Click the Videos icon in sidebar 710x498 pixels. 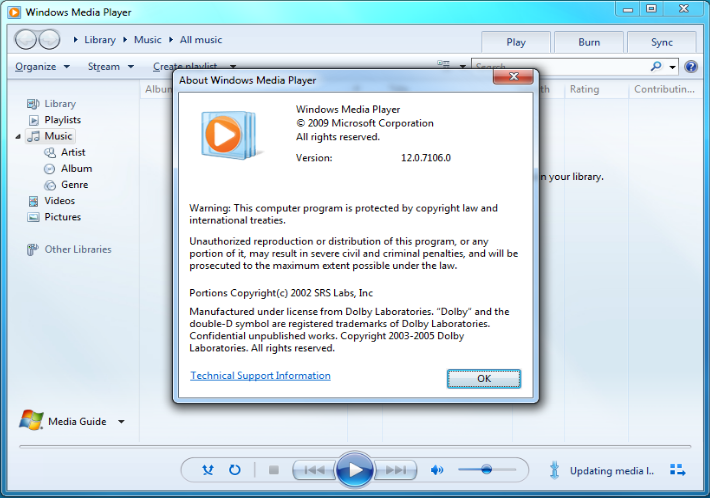(34, 201)
